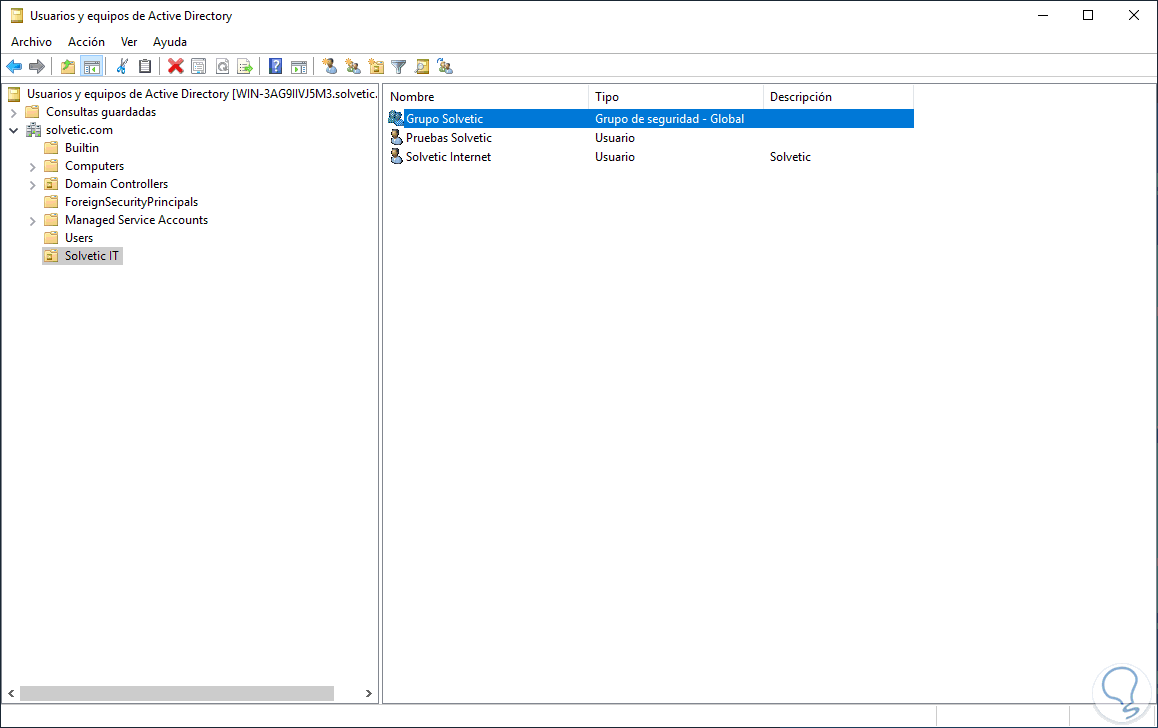Go back with the blue Back arrow
1158x728 pixels.
click(14, 66)
